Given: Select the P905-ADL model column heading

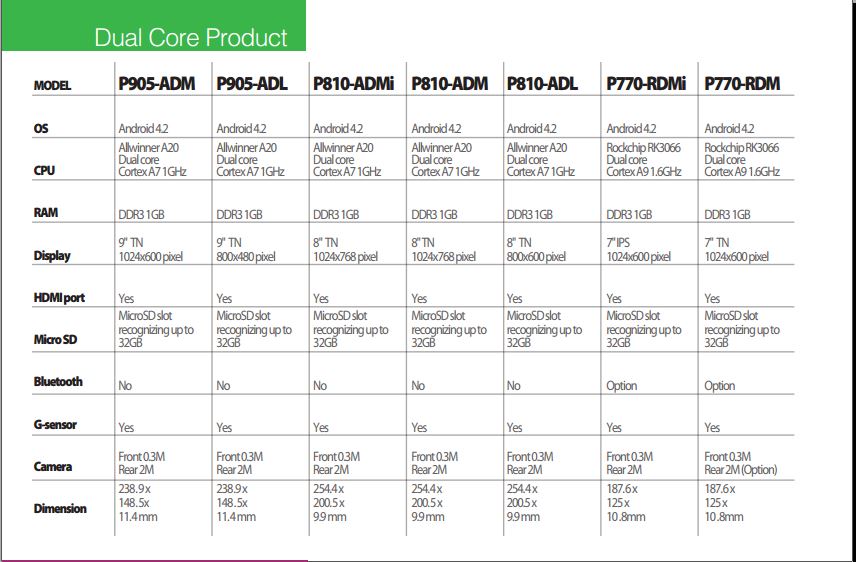Looking at the screenshot, I should click(x=252, y=84).
